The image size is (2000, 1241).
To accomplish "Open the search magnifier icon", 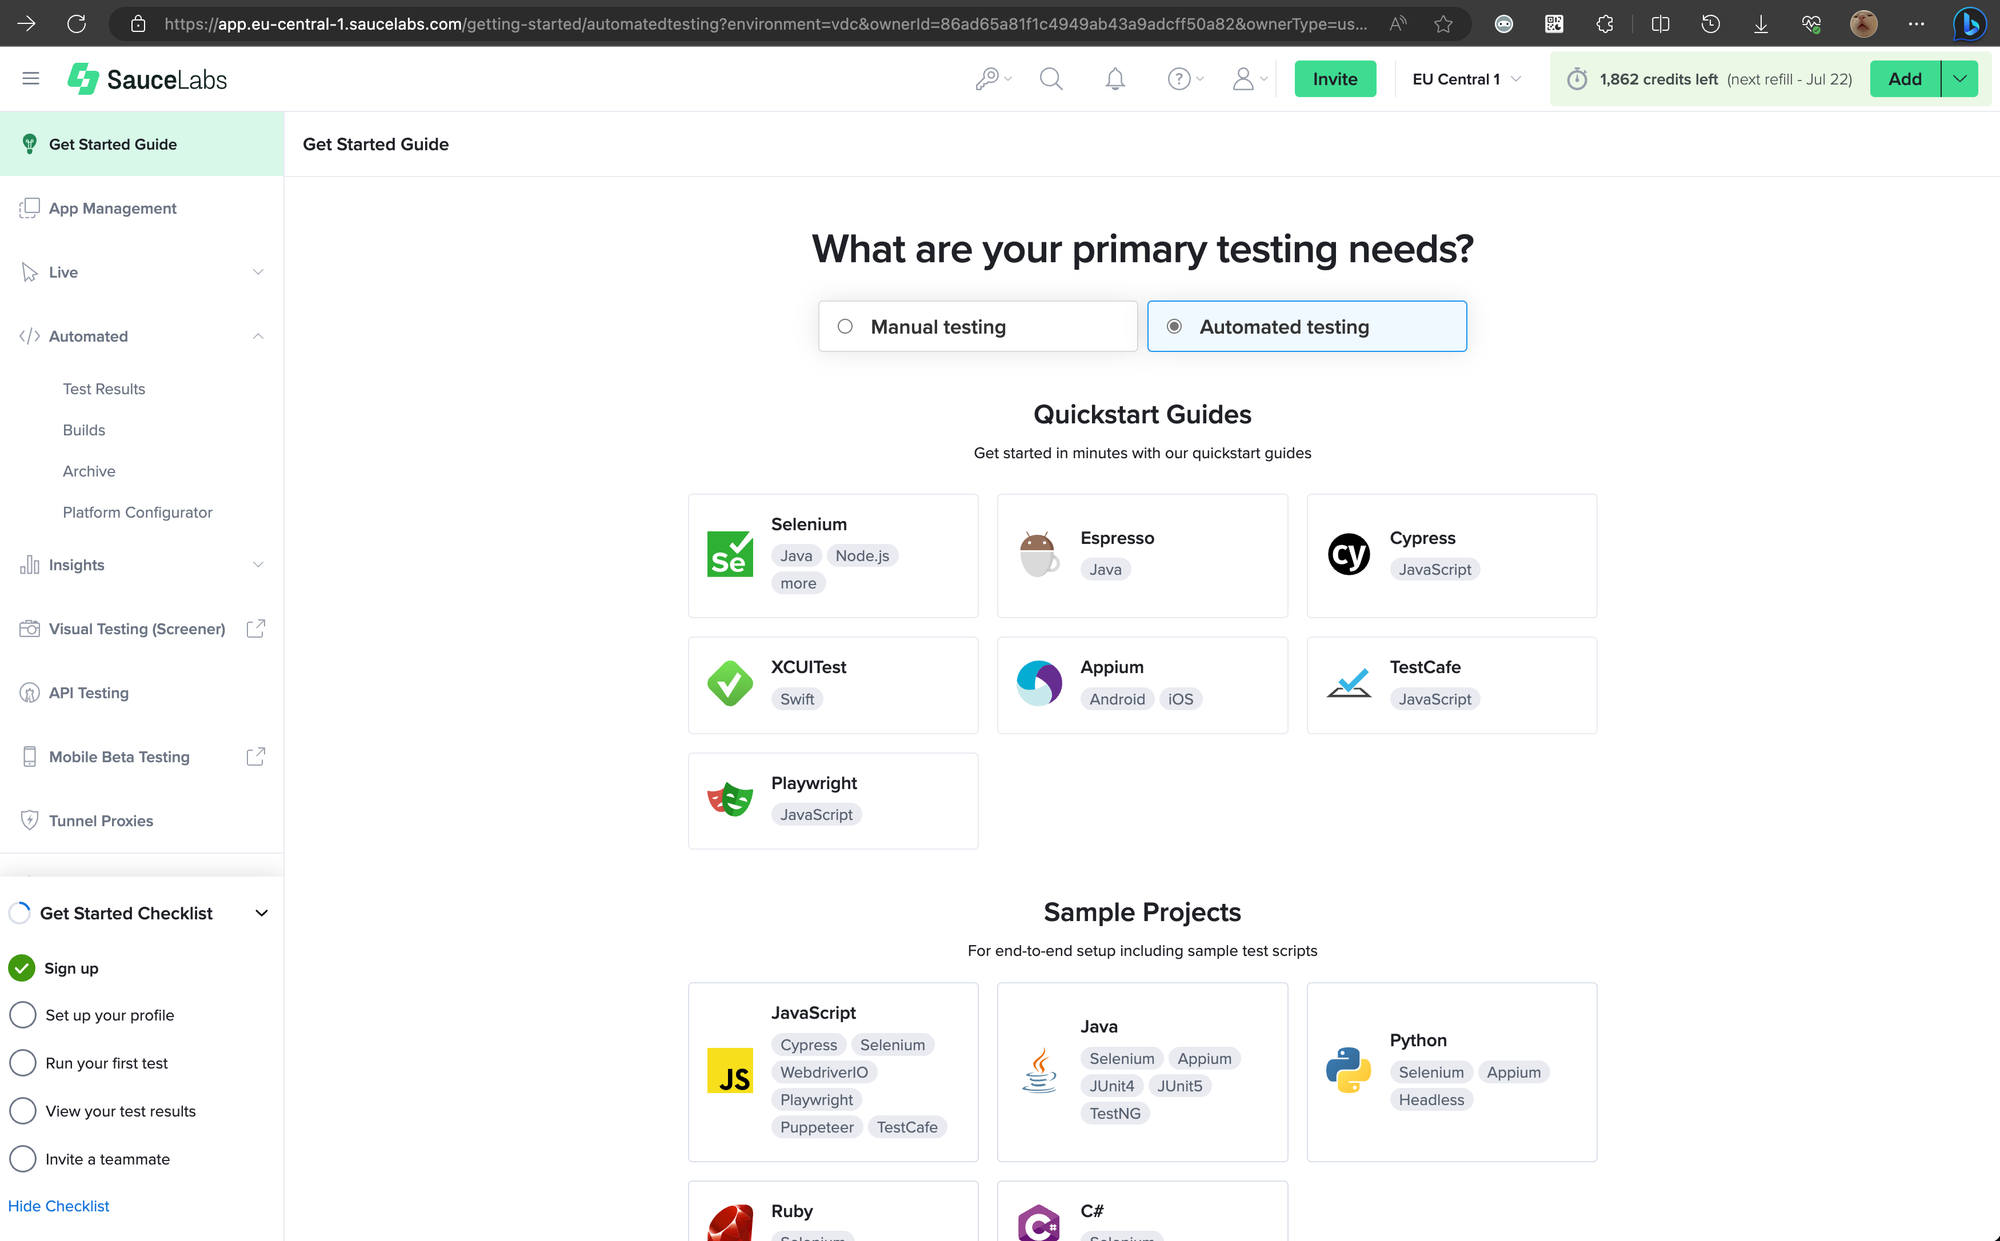I will click(x=1051, y=79).
